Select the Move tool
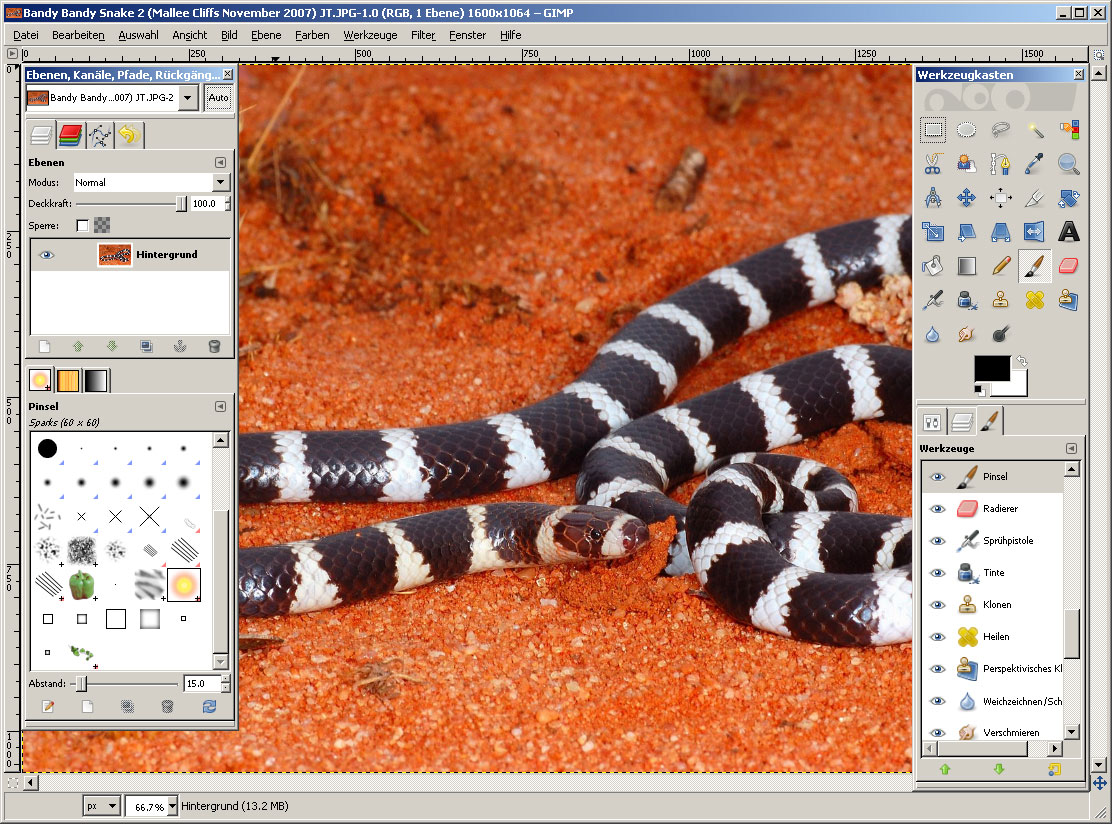This screenshot has width=1112, height=824. [966, 198]
